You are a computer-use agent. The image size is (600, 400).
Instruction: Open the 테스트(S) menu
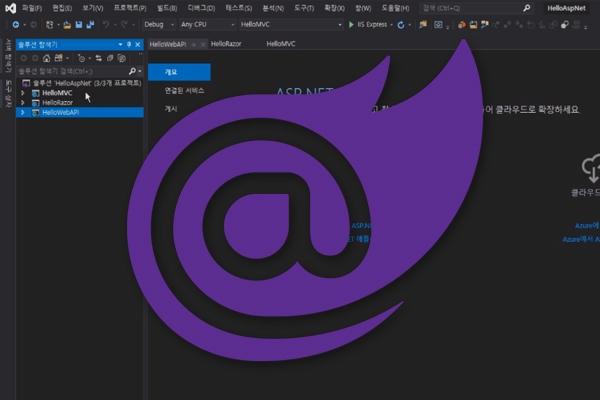pos(238,8)
